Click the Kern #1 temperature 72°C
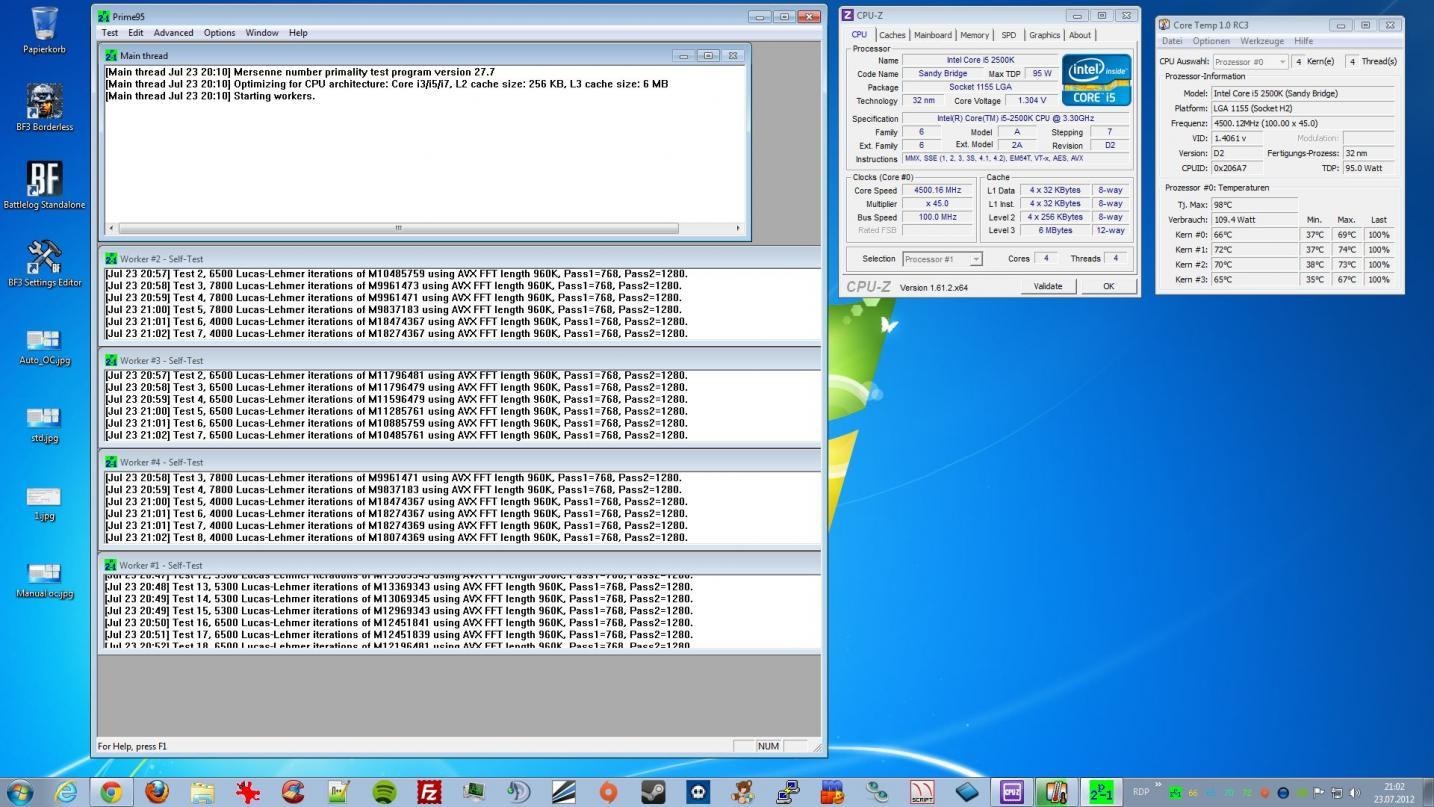 1254,250
